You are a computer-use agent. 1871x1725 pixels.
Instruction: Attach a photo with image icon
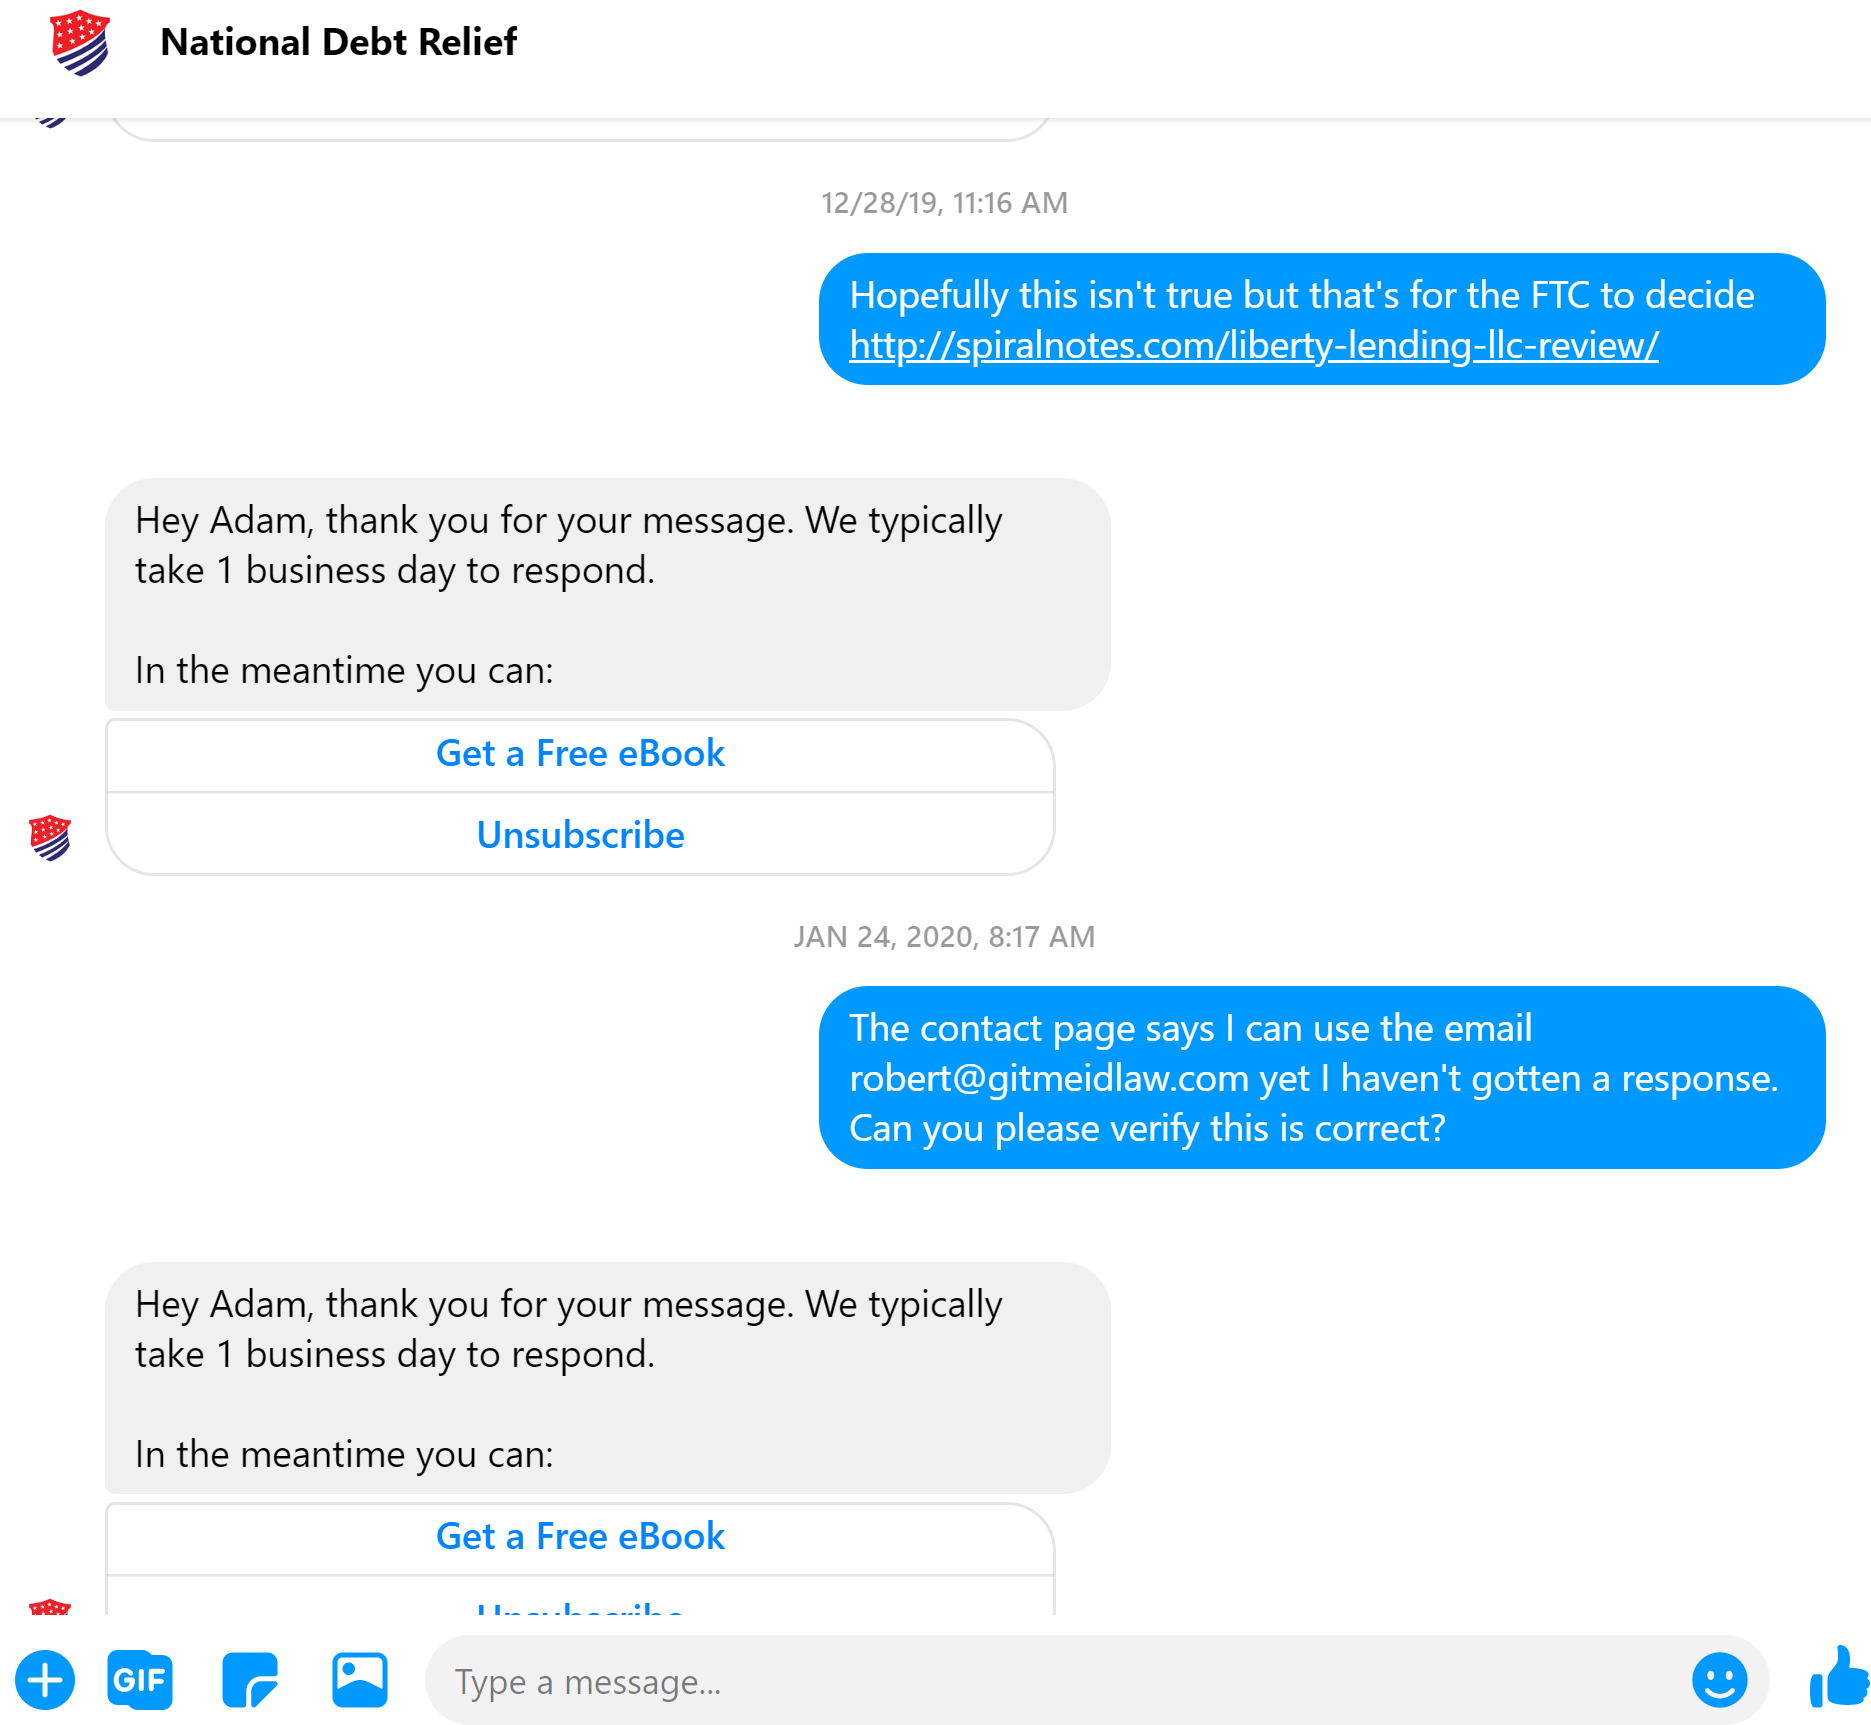(360, 1680)
